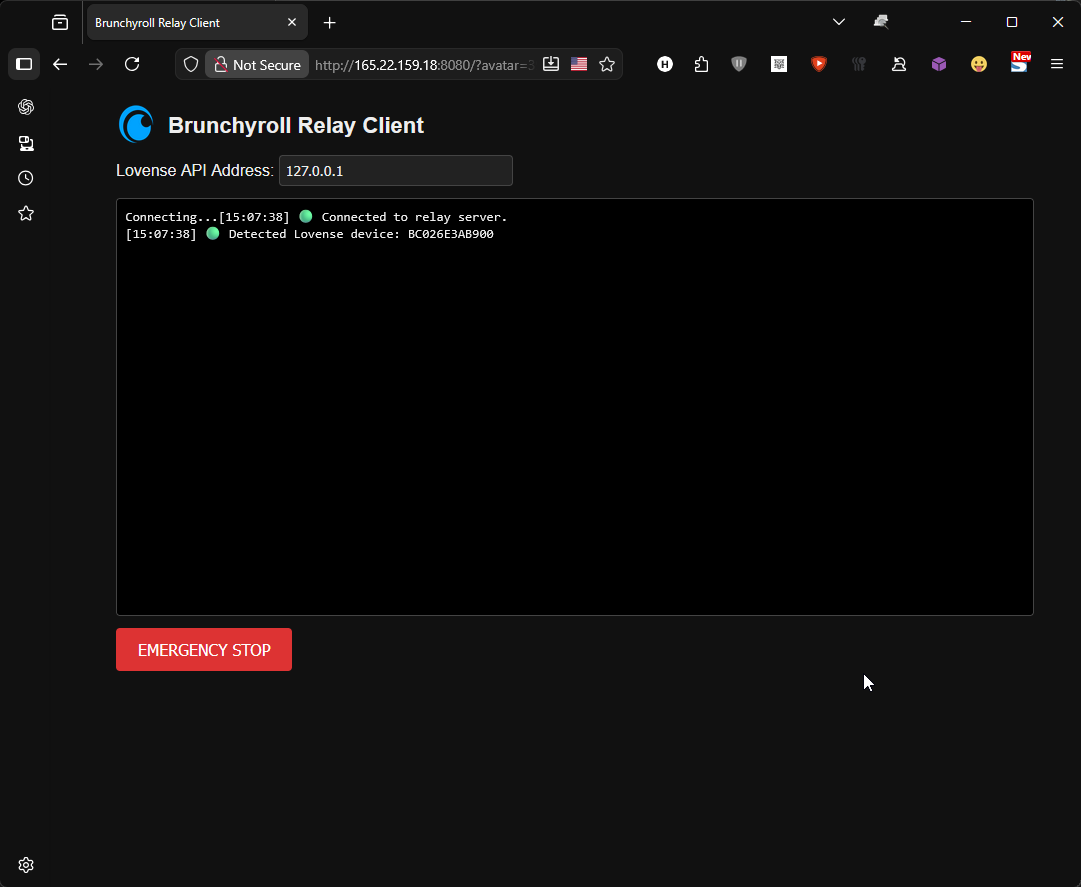Go back to the previous page

tap(60, 64)
